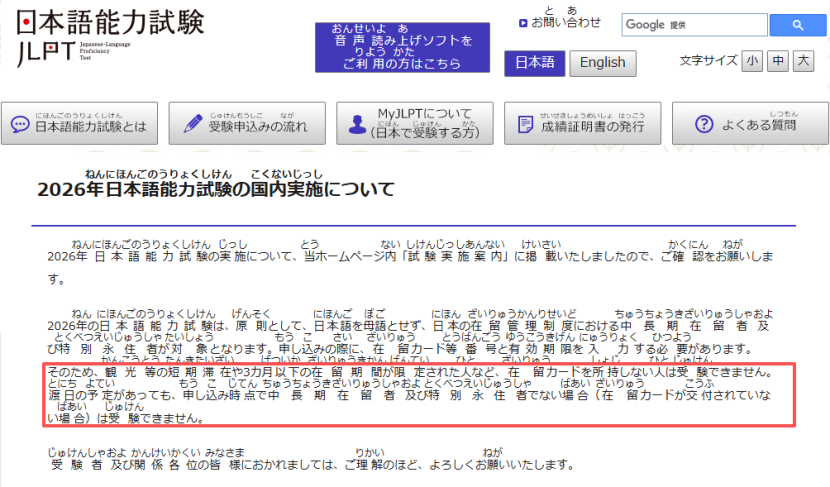This screenshot has width=830, height=487.
Task: Switch site language to 日本語
Action: 534,63
